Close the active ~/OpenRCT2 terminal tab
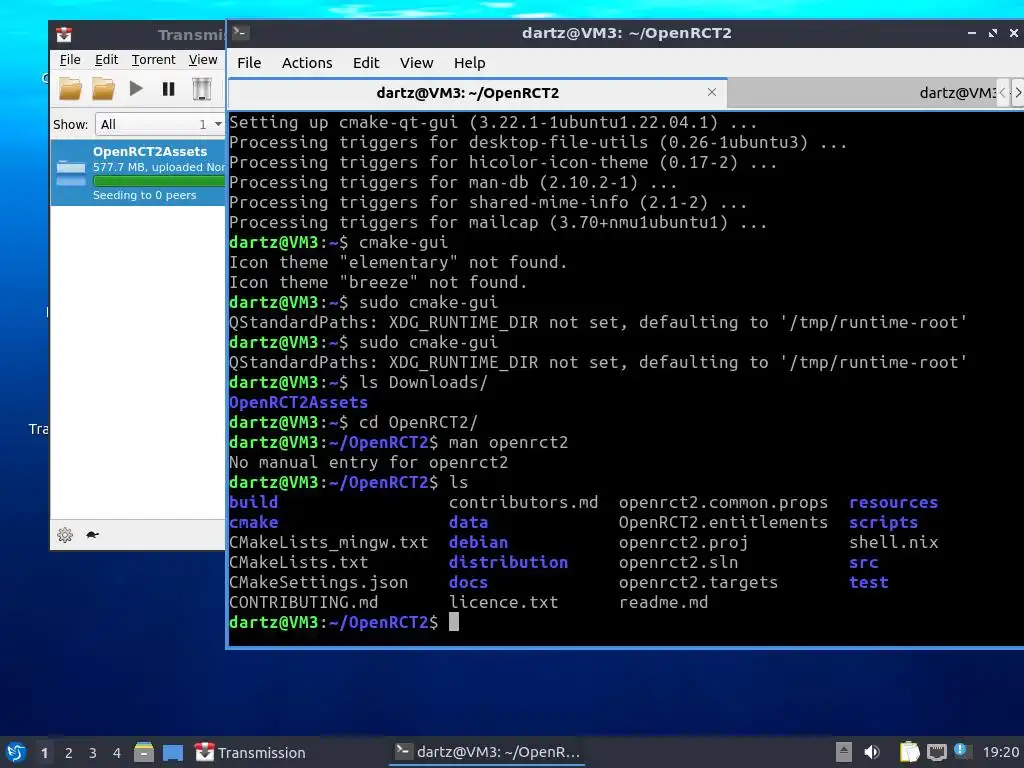Viewport: 1024px width, 768px height. point(712,92)
